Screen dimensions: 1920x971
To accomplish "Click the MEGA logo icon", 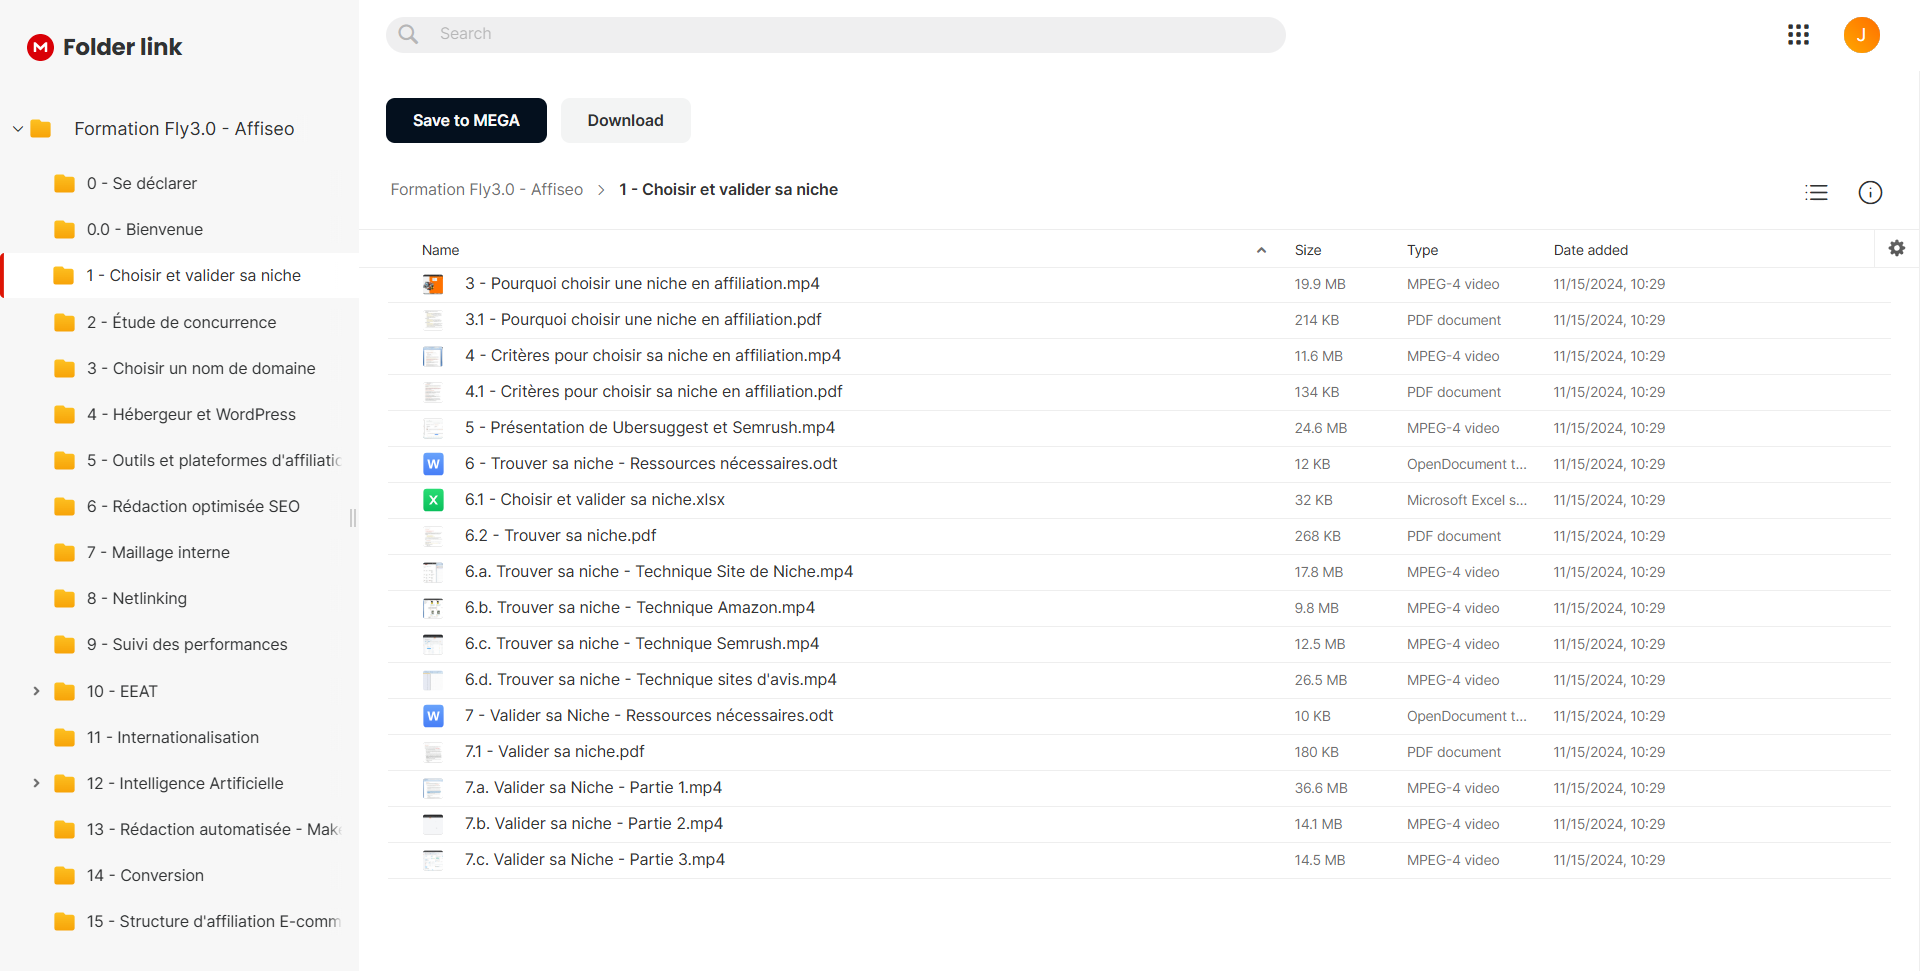I will coord(40,47).
